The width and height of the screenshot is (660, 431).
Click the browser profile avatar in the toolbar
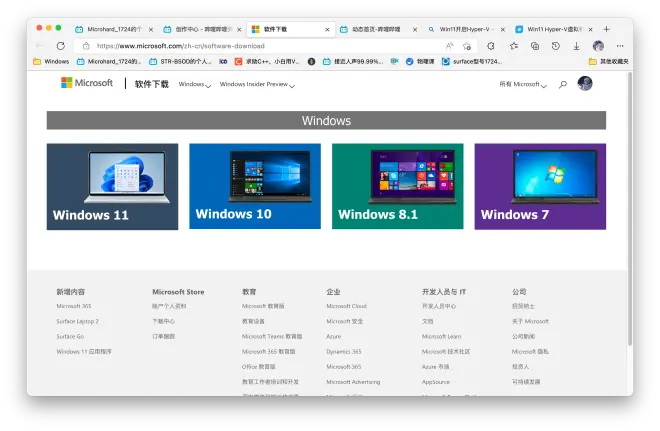pos(598,46)
